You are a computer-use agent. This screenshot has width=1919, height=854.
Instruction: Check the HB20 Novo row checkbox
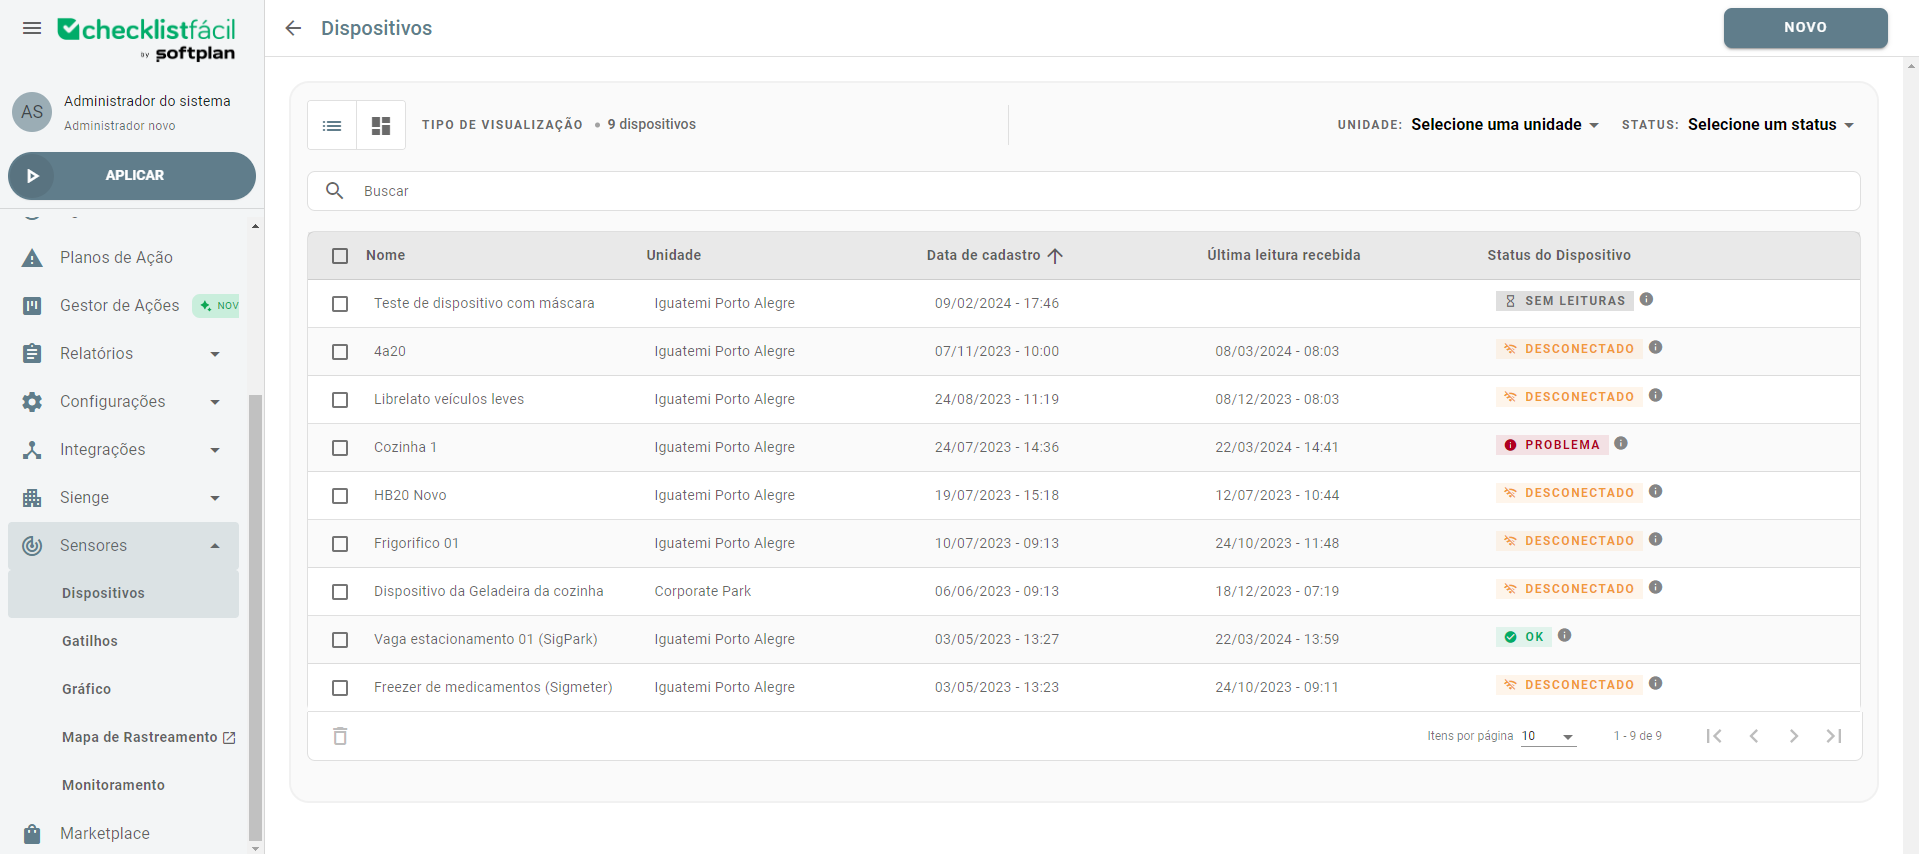coord(340,496)
